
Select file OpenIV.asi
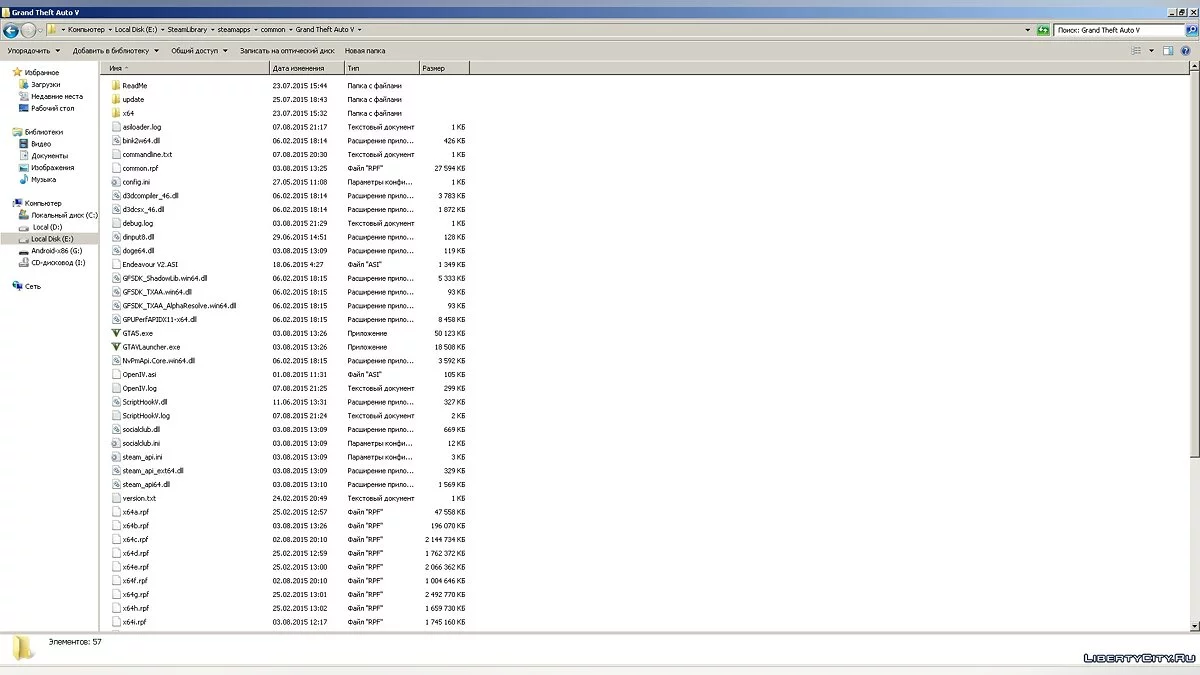coord(139,374)
